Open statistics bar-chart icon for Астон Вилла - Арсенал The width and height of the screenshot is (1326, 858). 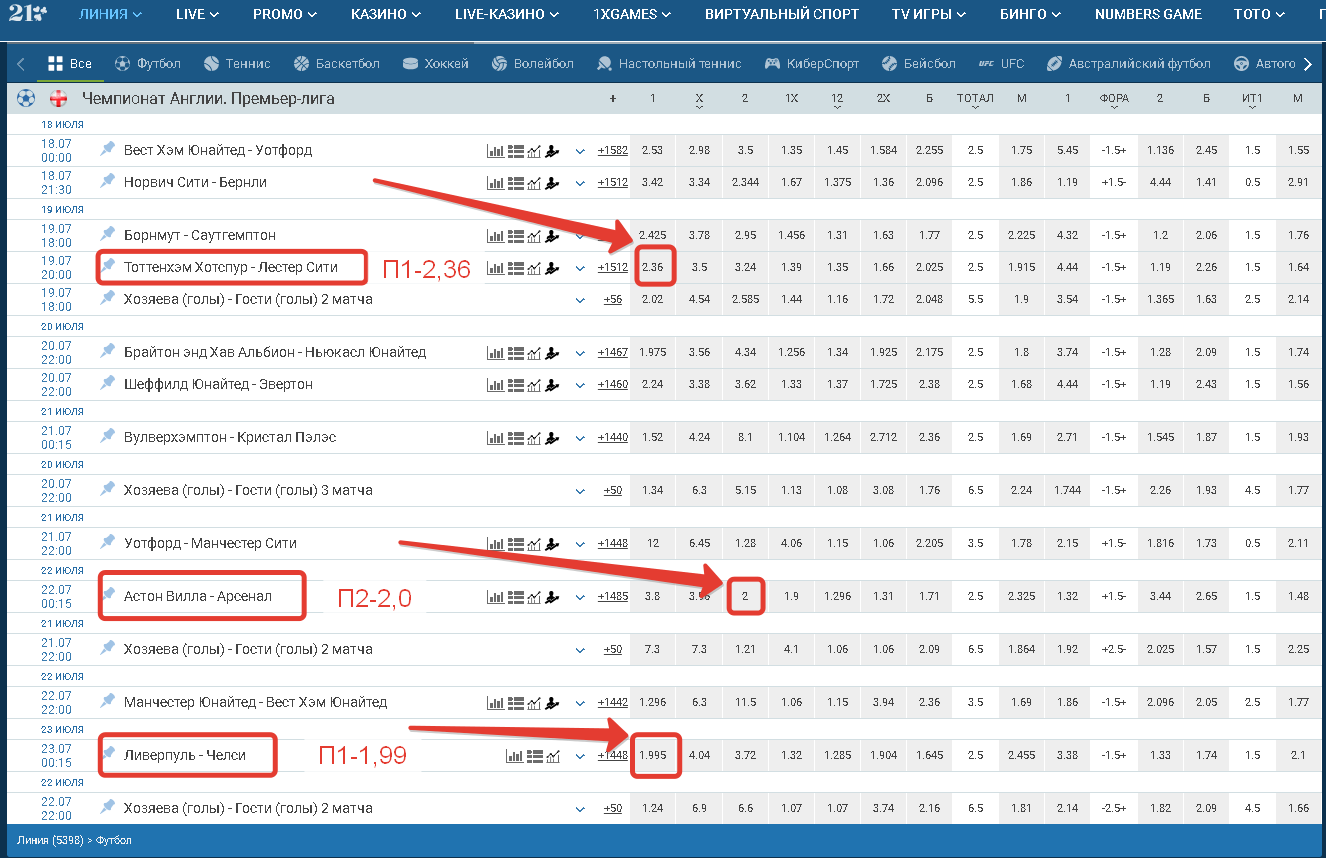click(495, 597)
